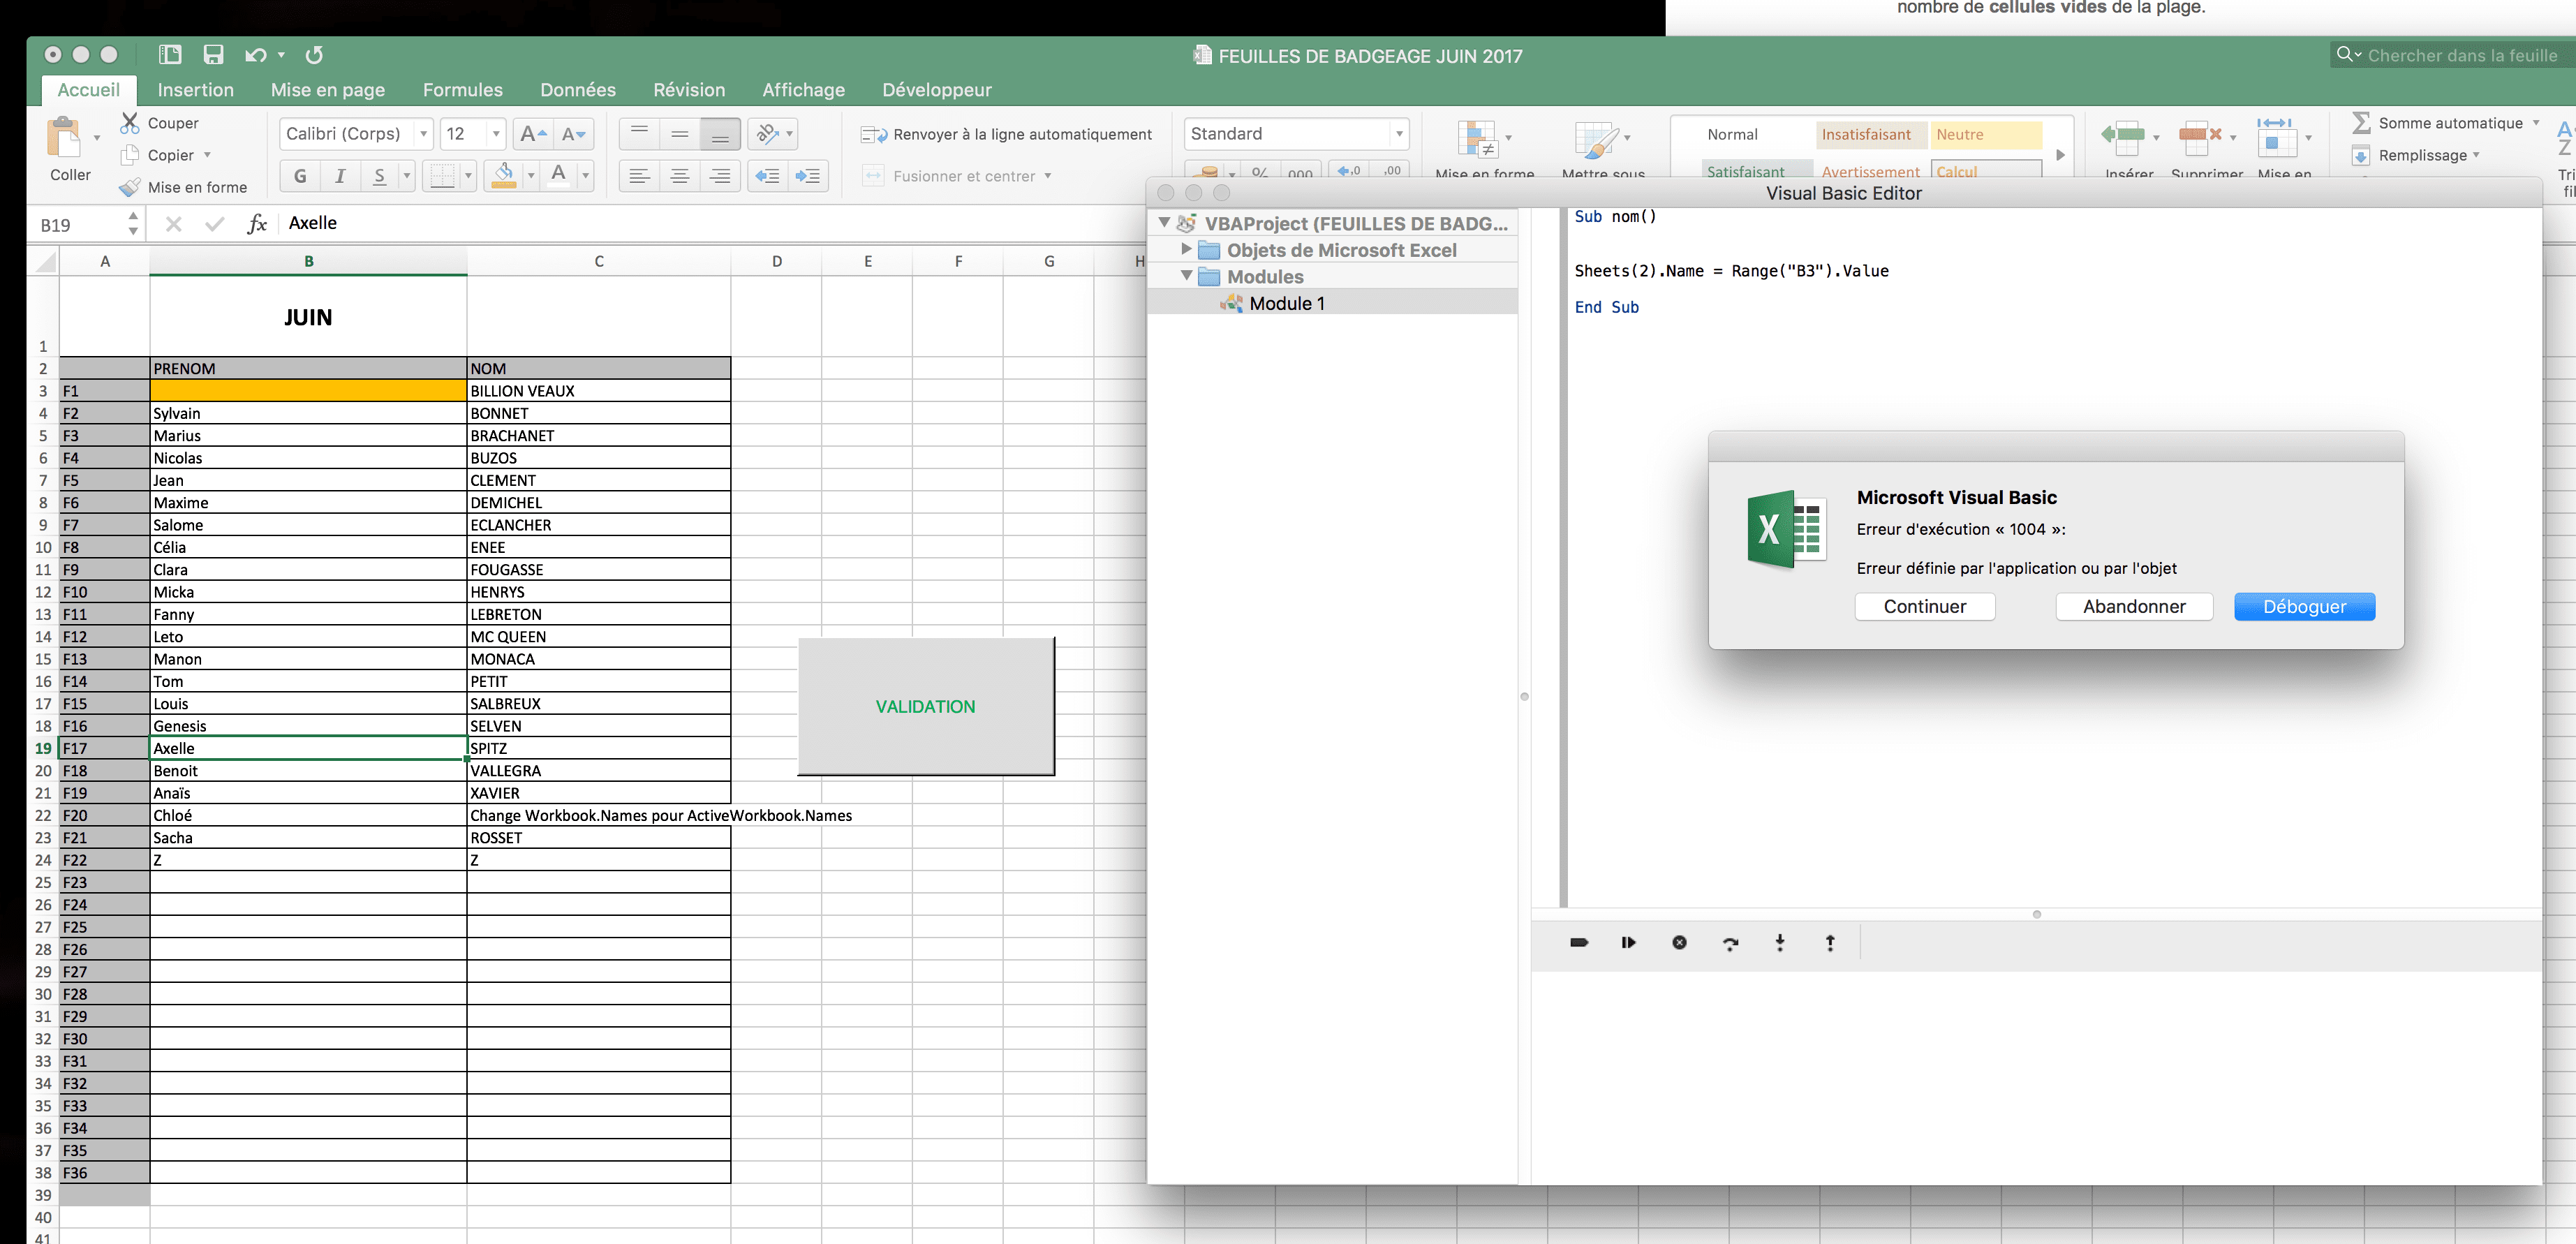The width and height of the screenshot is (2576, 1244).
Task: Switch to the Formules ribbon tab
Action: click(x=462, y=90)
